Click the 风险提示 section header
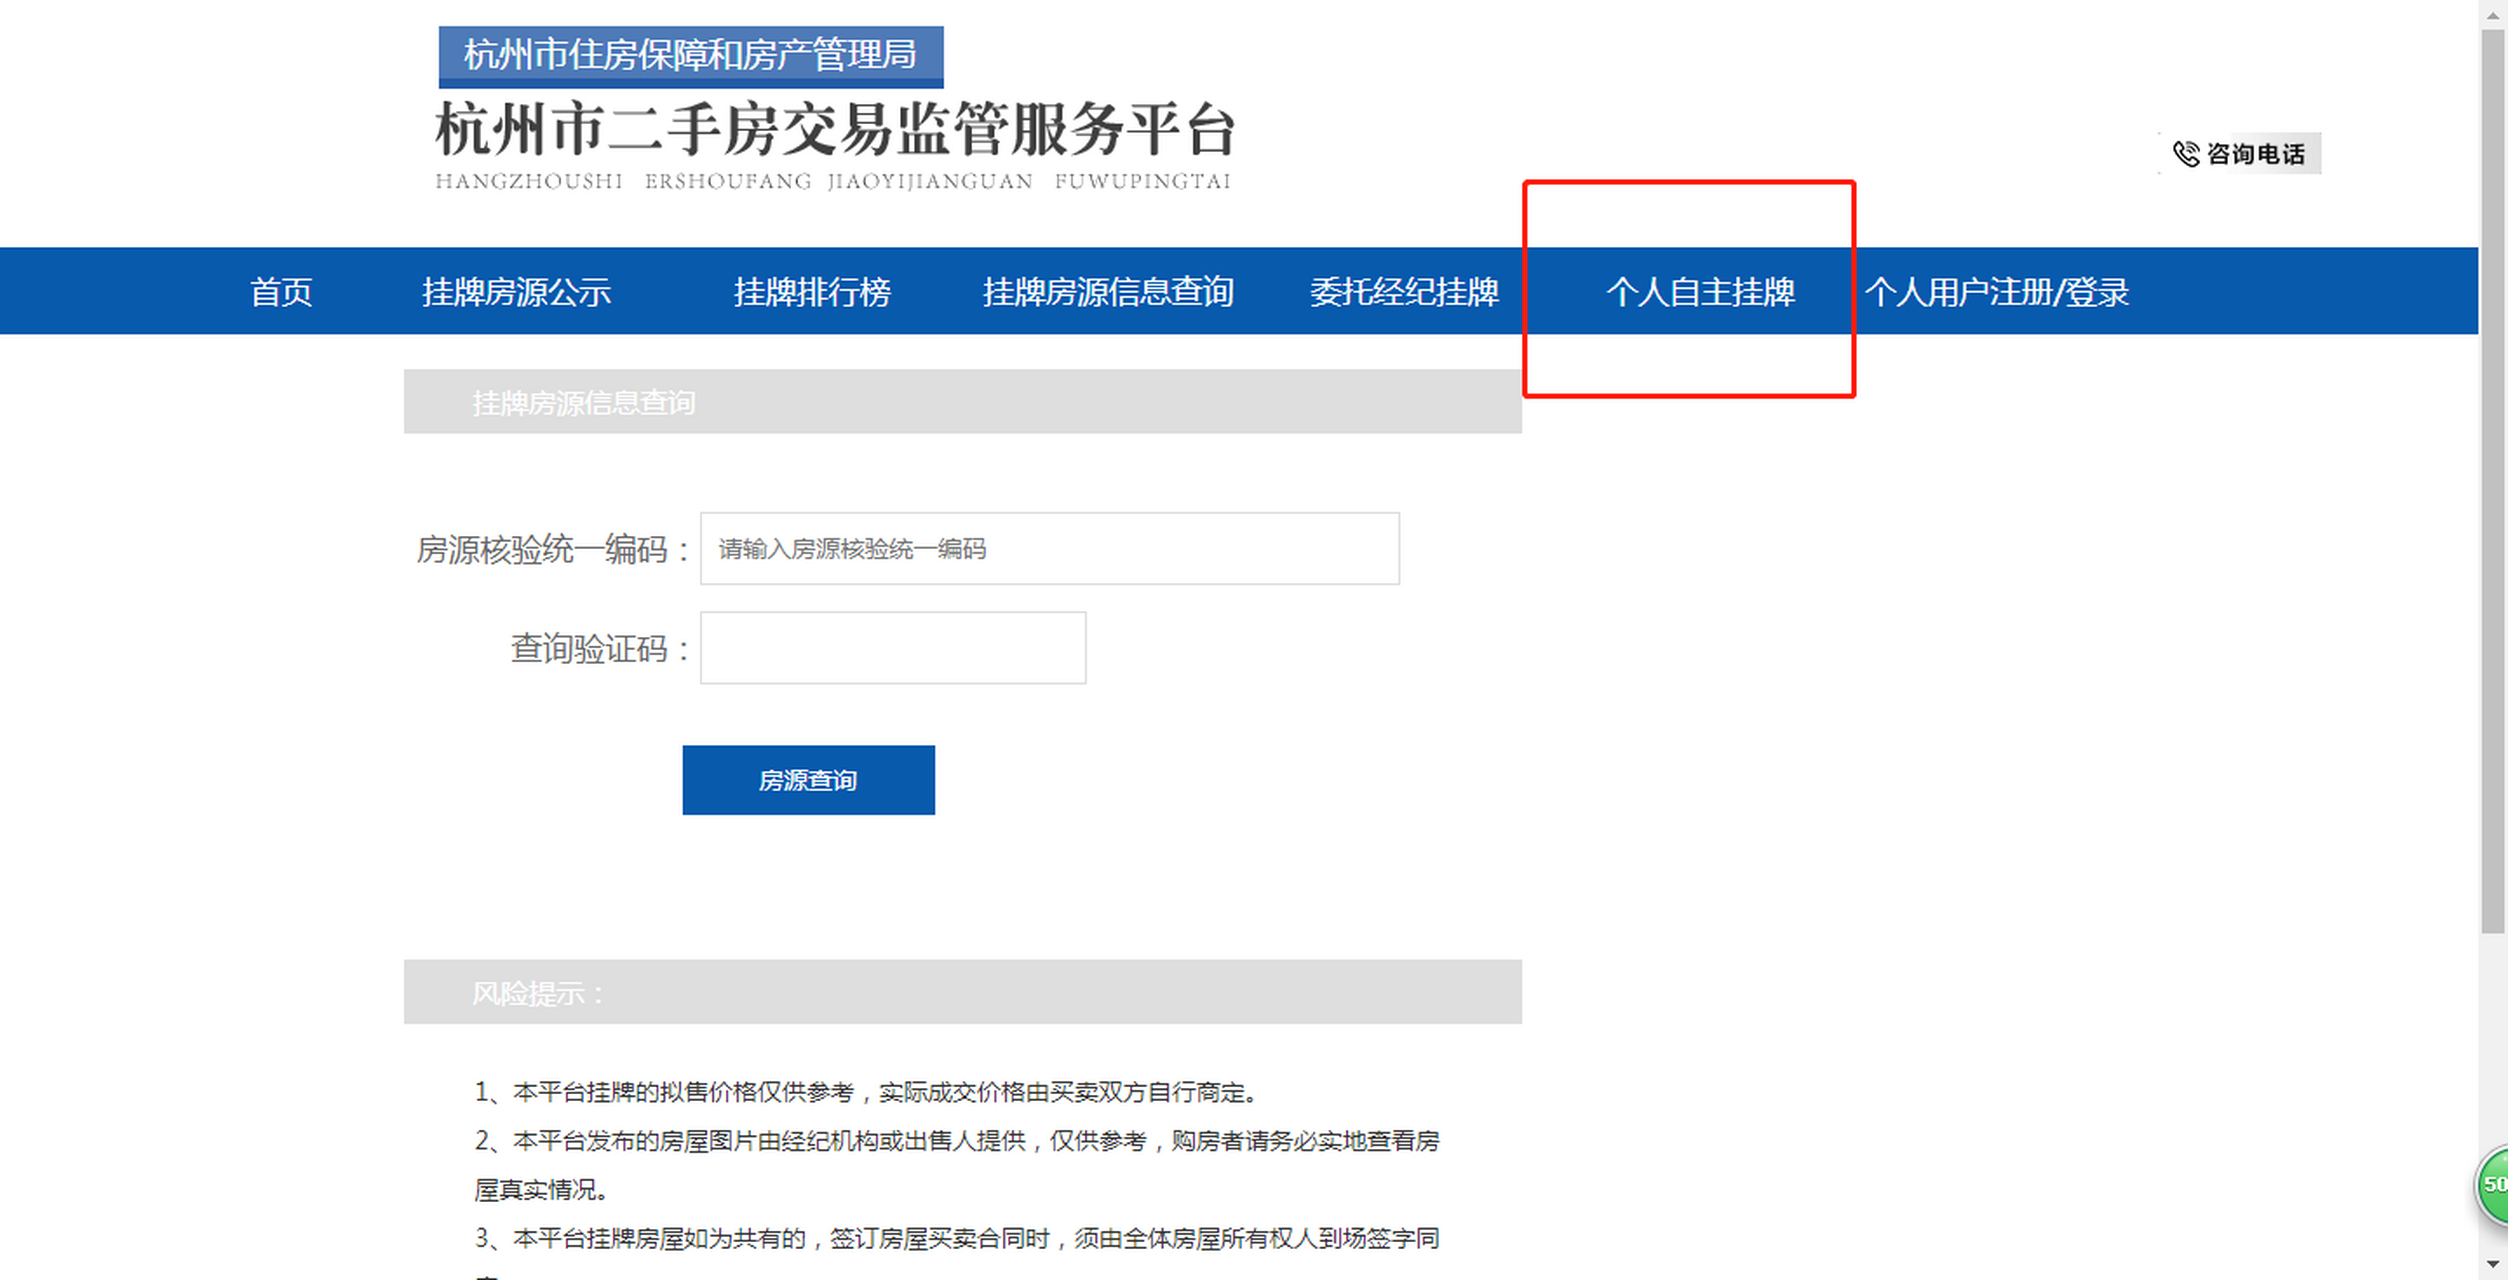Viewport: 2508px width, 1280px height. 962,992
